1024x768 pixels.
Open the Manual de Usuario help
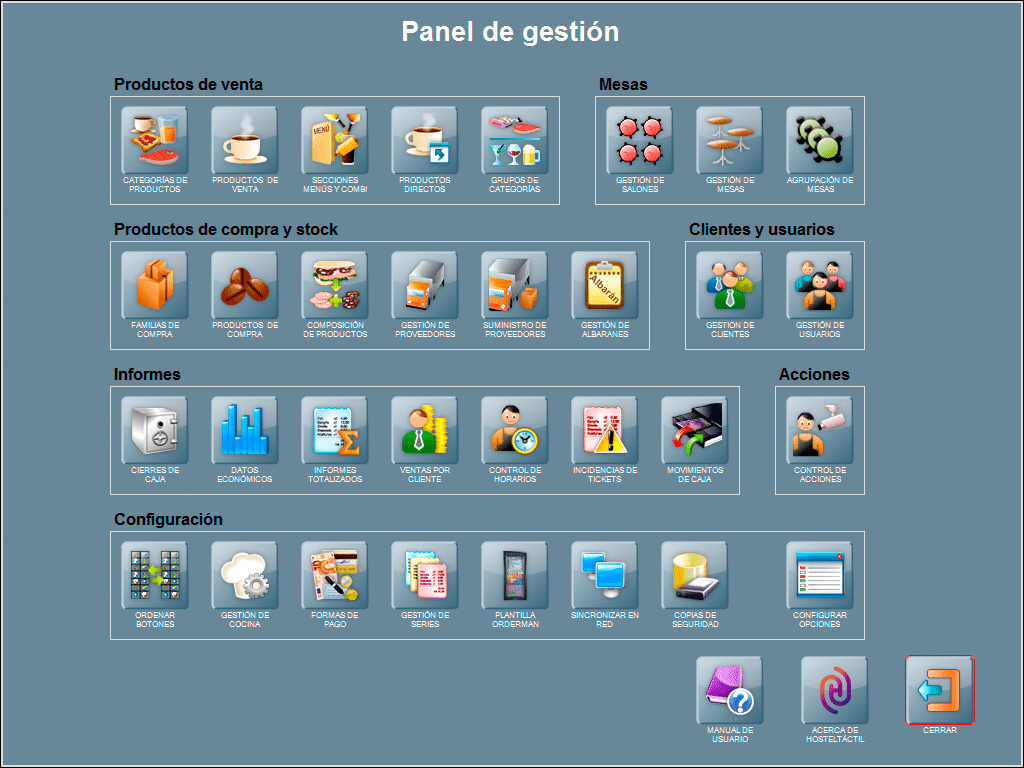[729, 690]
